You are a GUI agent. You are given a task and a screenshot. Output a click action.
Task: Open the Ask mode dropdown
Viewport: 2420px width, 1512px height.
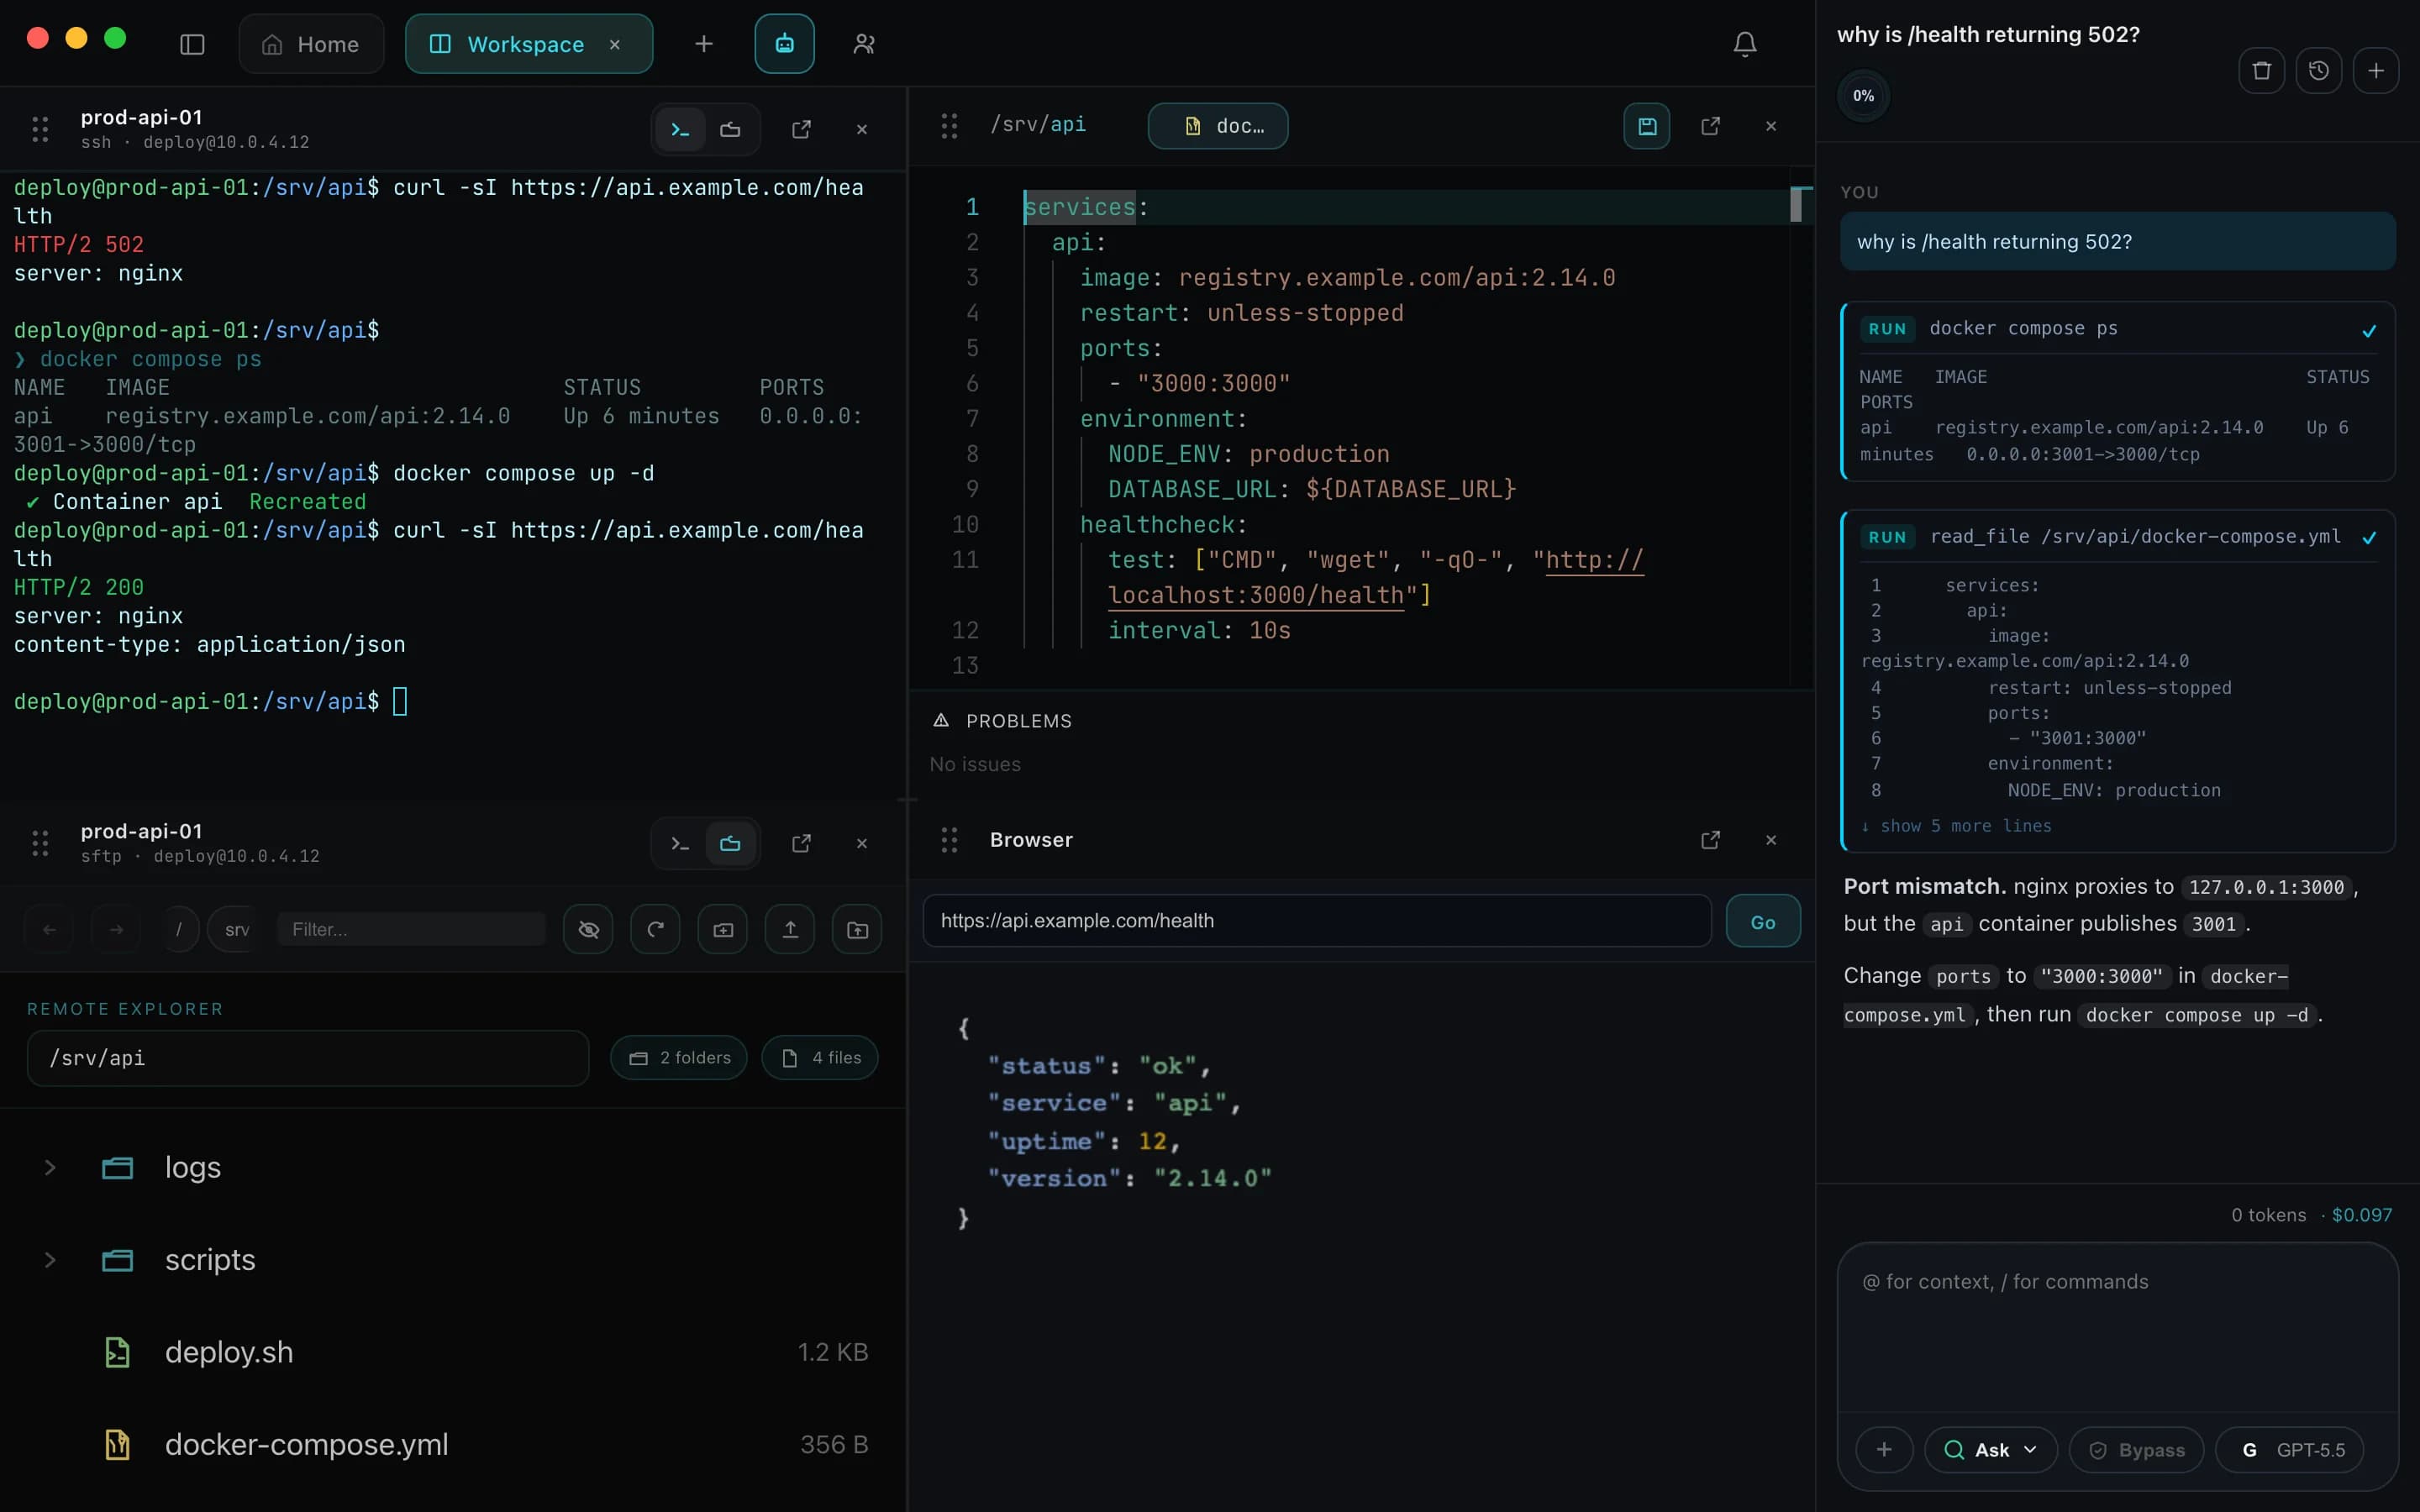tap(1990, 1450)
